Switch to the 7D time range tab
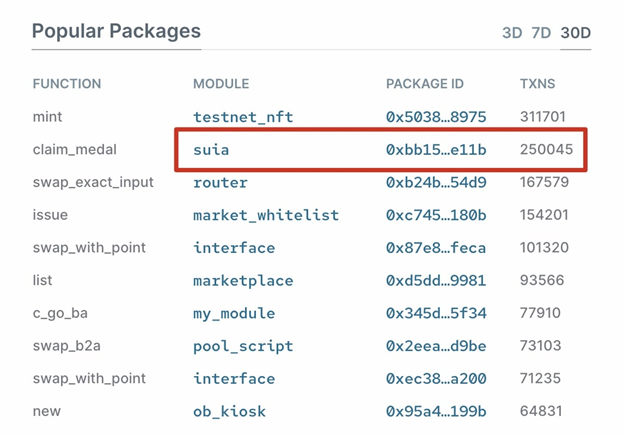The width and height of the screenshot is (624, 435). [x=541, y=33]
